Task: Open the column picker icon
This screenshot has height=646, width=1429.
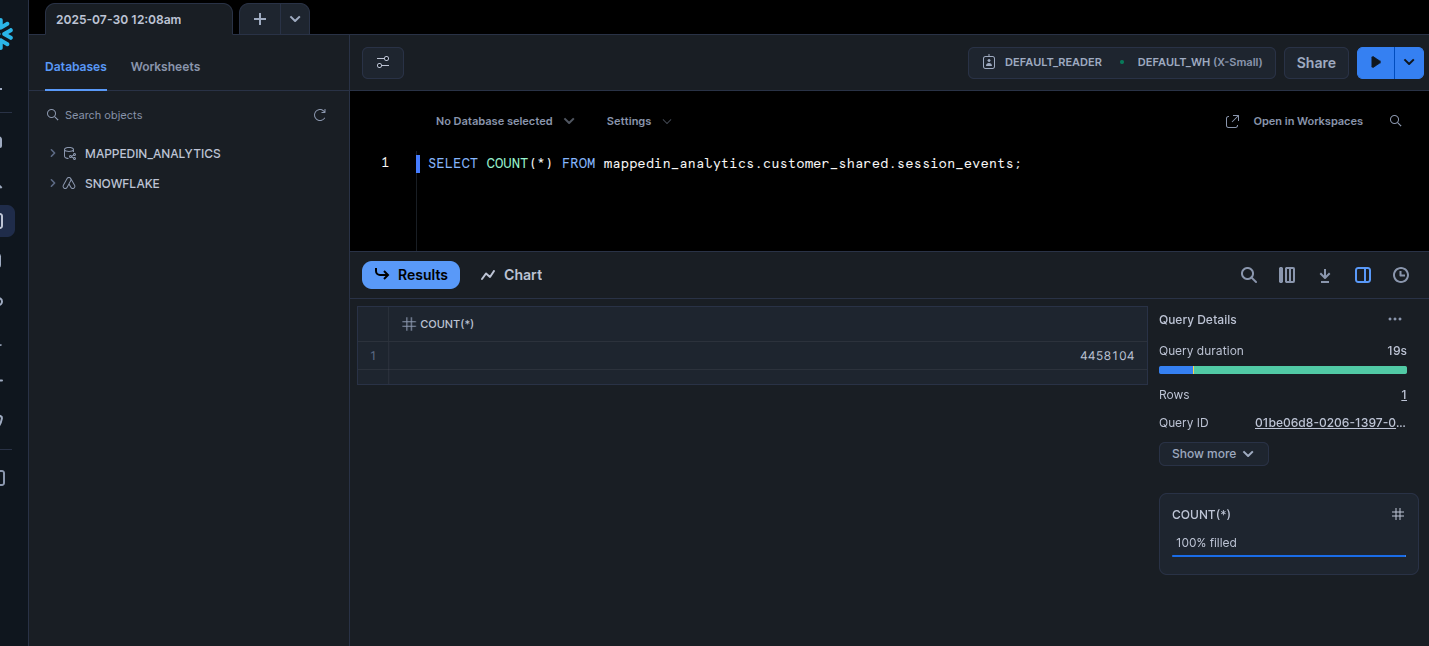Action: click(1287, 275)
